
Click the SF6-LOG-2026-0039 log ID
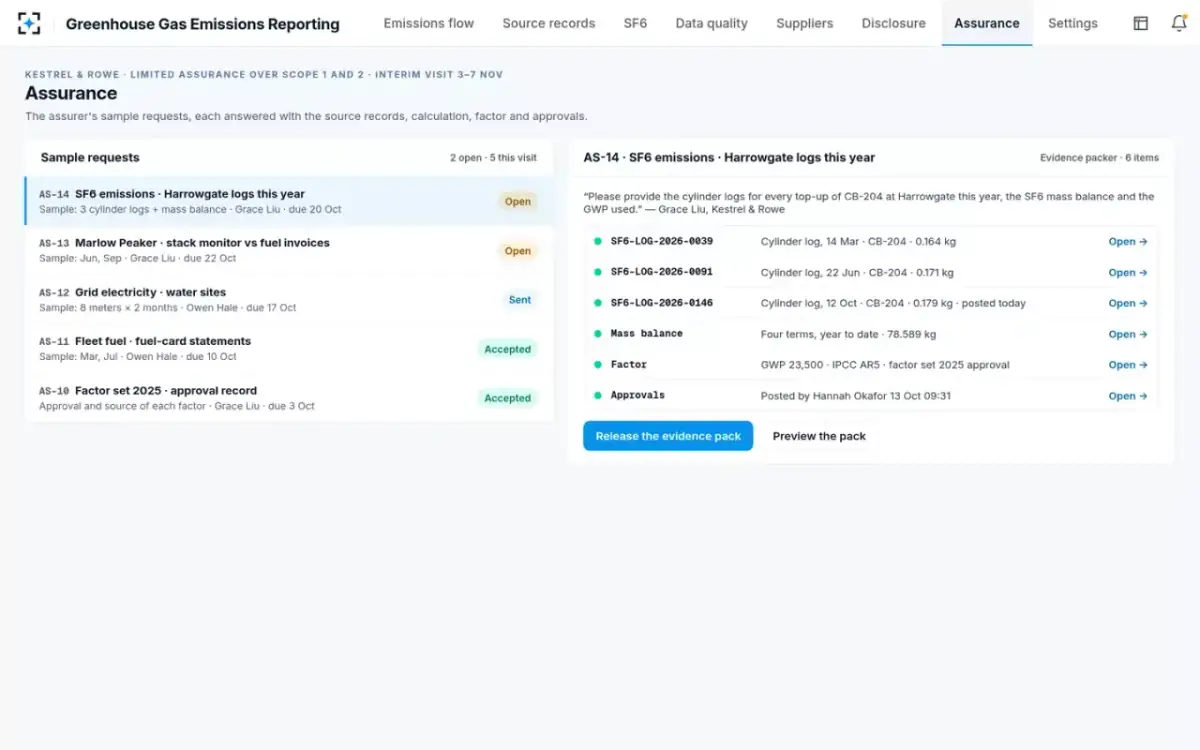point(662,241)
